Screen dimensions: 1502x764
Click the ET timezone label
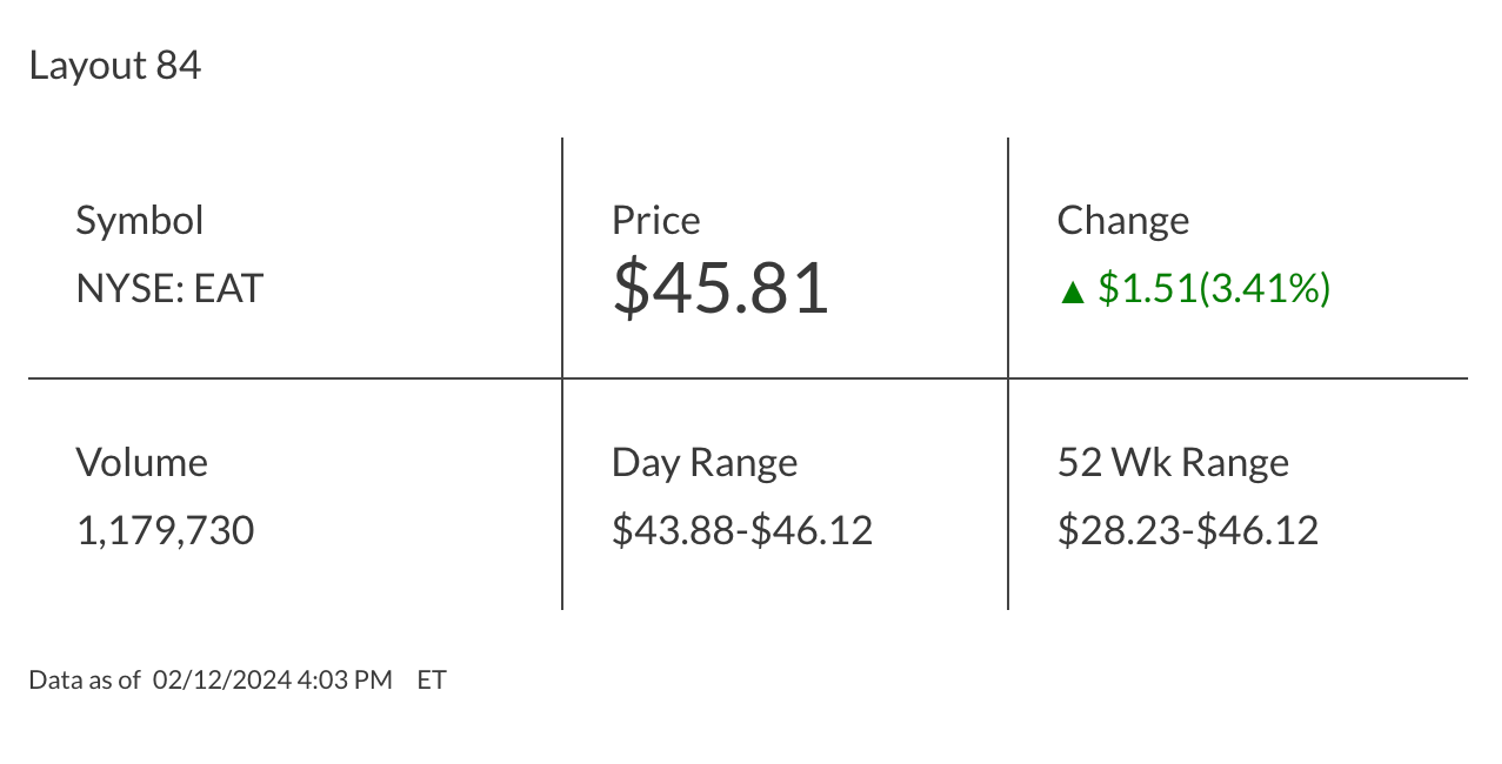point(431,681)
